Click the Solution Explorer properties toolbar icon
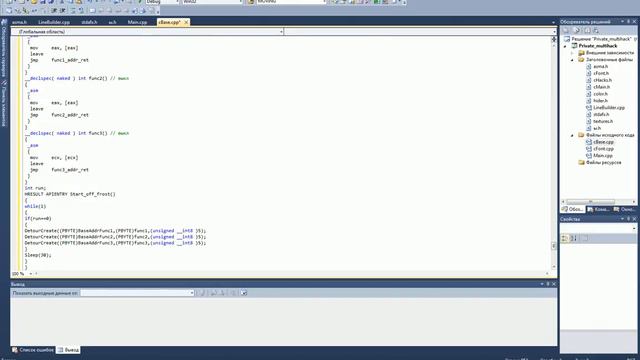The height and width of the screenshot is (360, 640). tap(566, 31)
